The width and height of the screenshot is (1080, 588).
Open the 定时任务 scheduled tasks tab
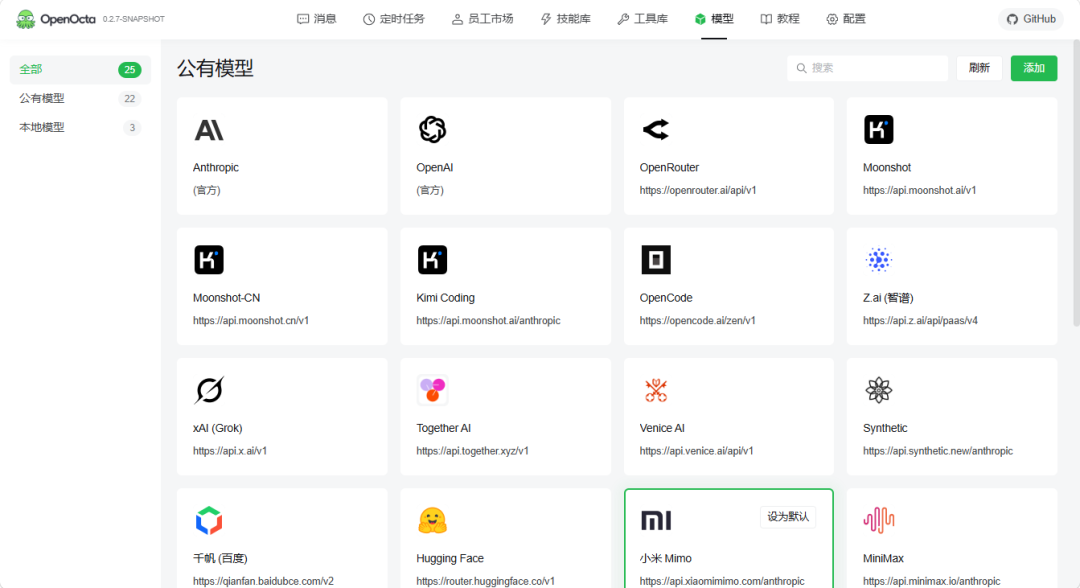click(394, 19)
